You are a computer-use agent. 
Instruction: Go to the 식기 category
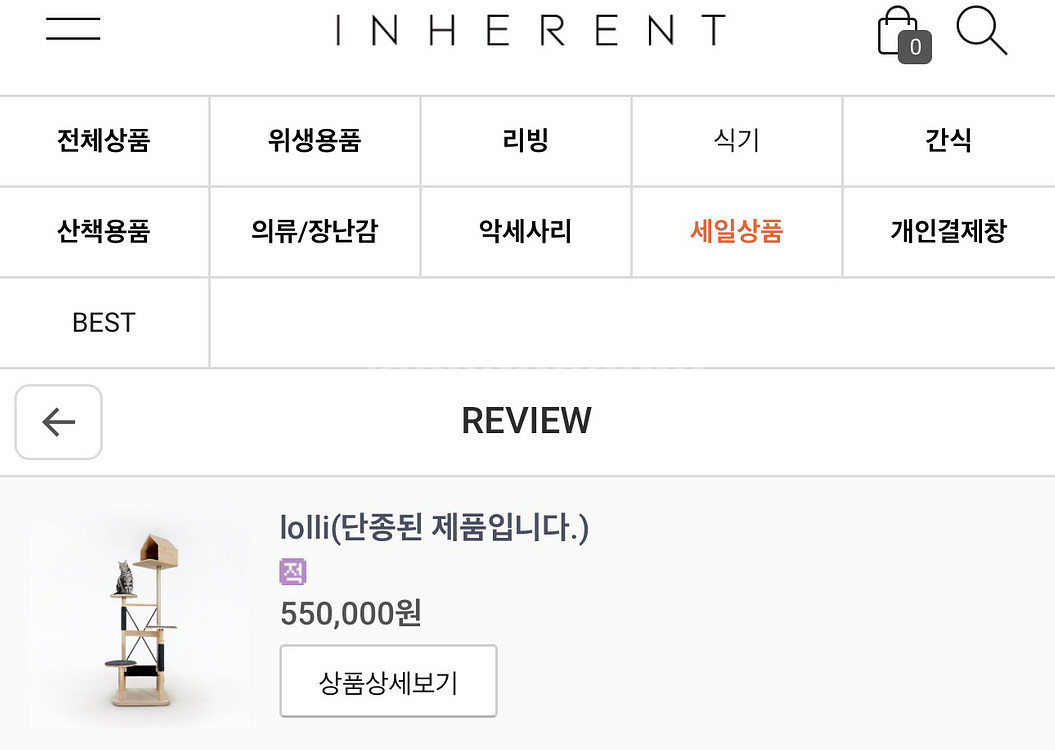(x=737, y=141)
